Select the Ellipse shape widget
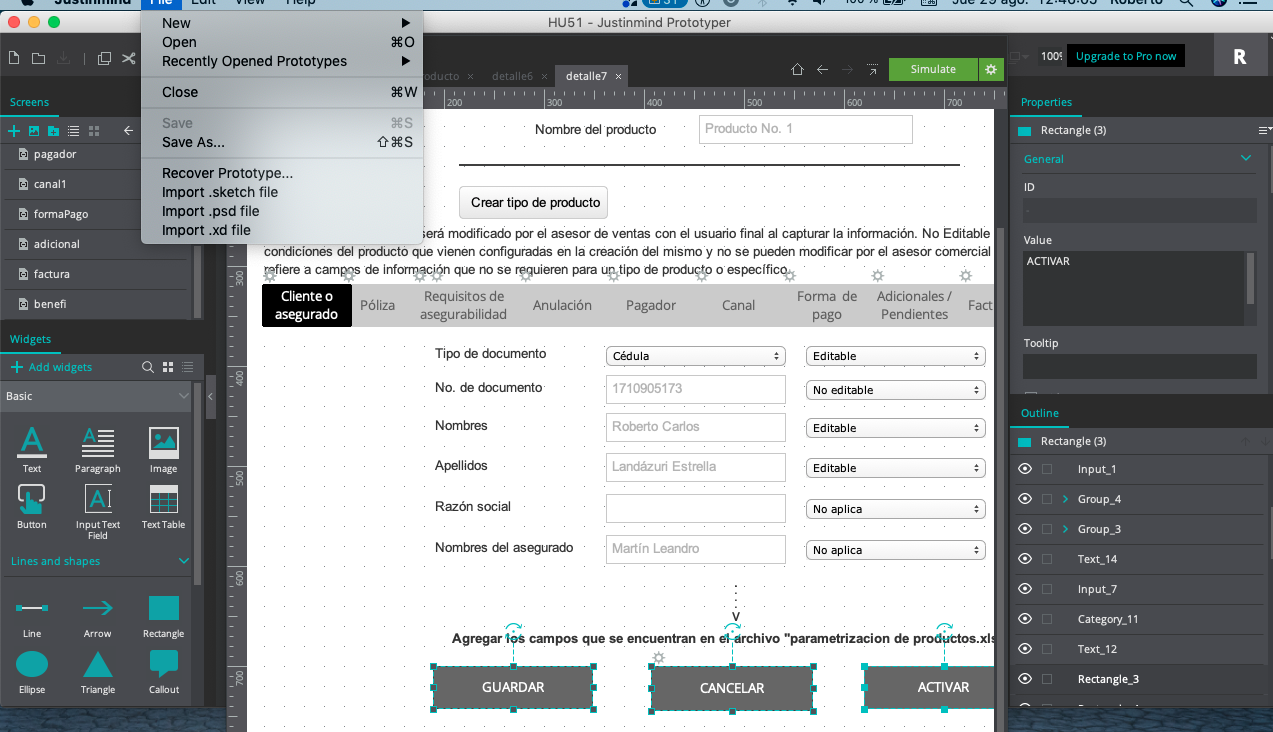 tap(32, 664)
